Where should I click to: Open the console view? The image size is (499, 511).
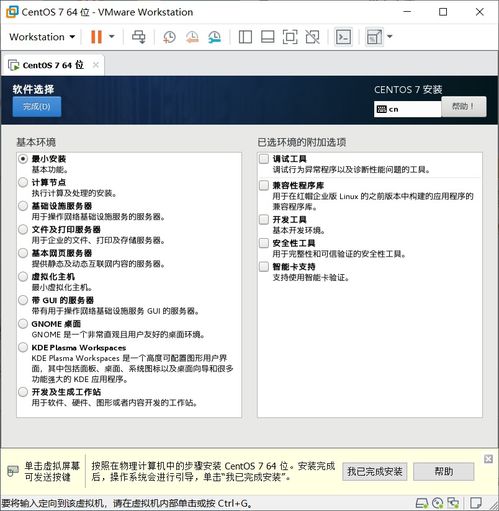click(x=343, y=37)
